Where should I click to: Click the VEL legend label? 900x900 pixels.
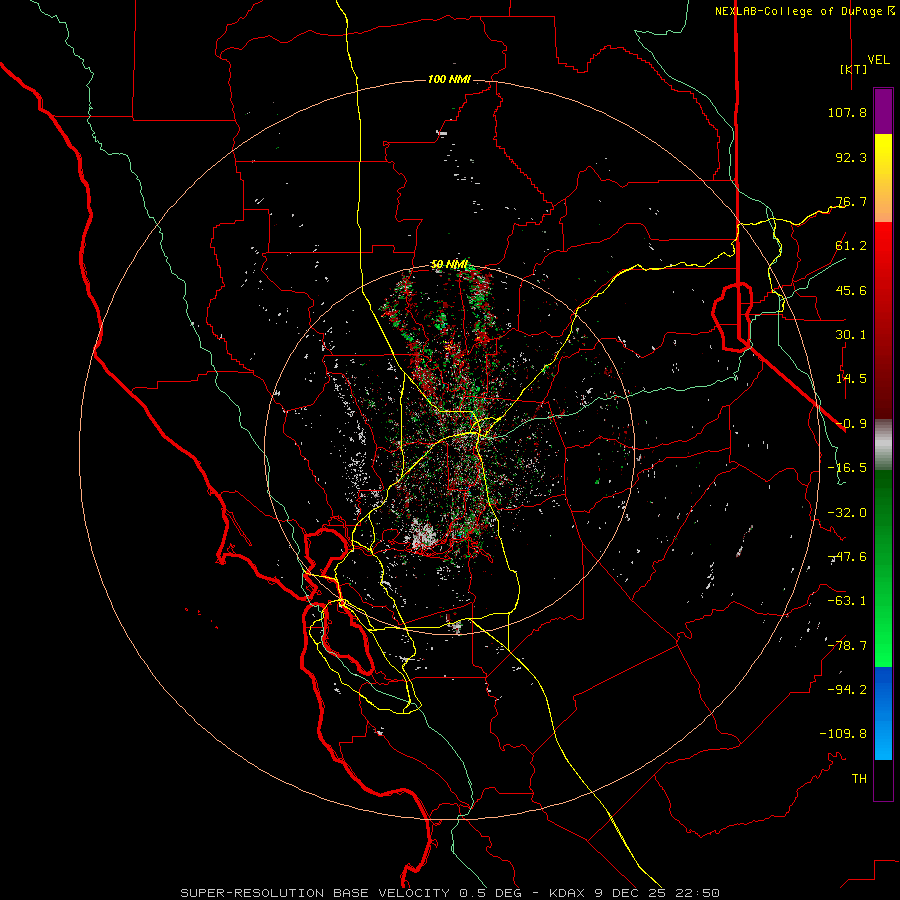click(878, 60)
